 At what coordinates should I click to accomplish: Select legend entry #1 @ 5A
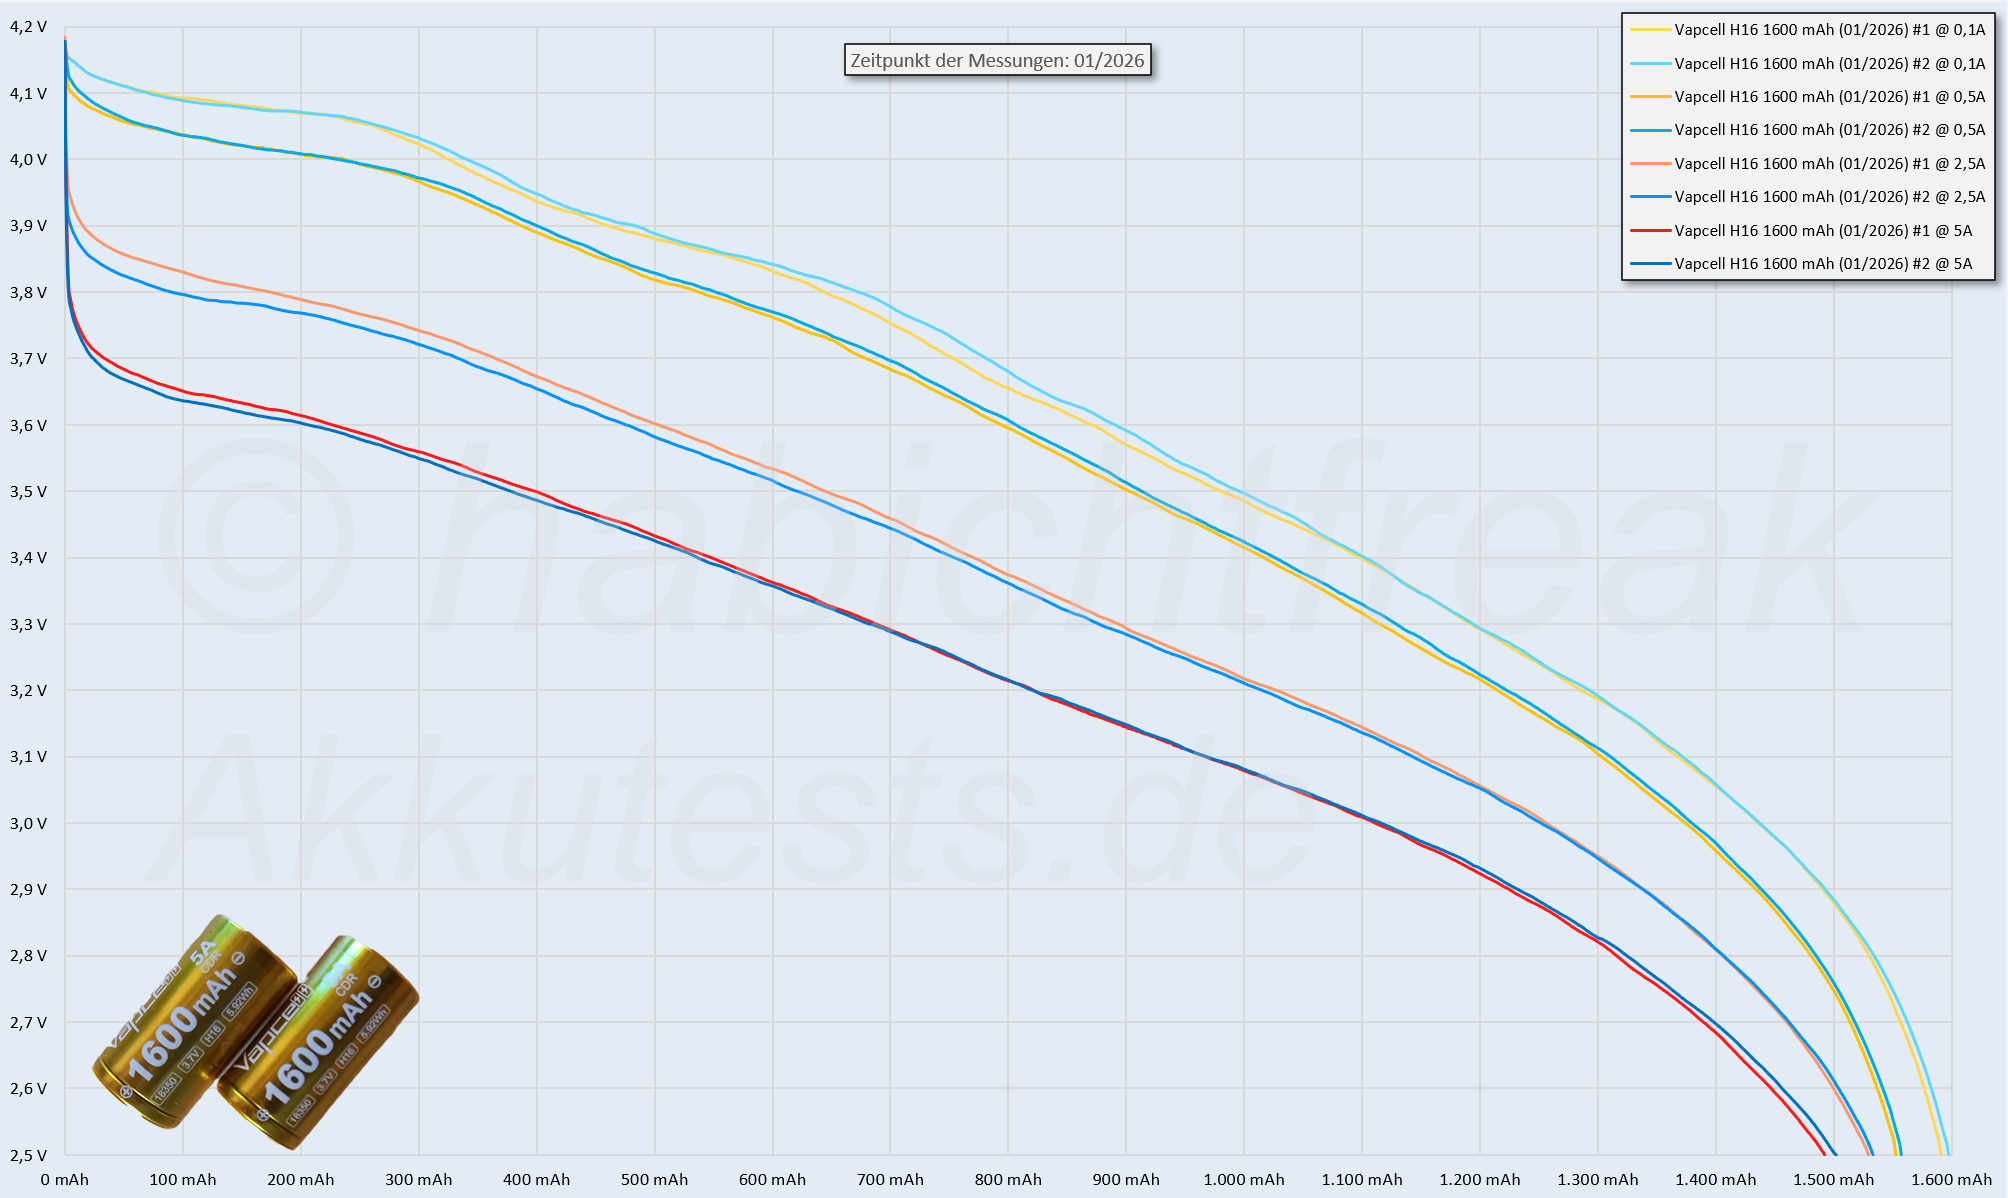point(1822,230)
